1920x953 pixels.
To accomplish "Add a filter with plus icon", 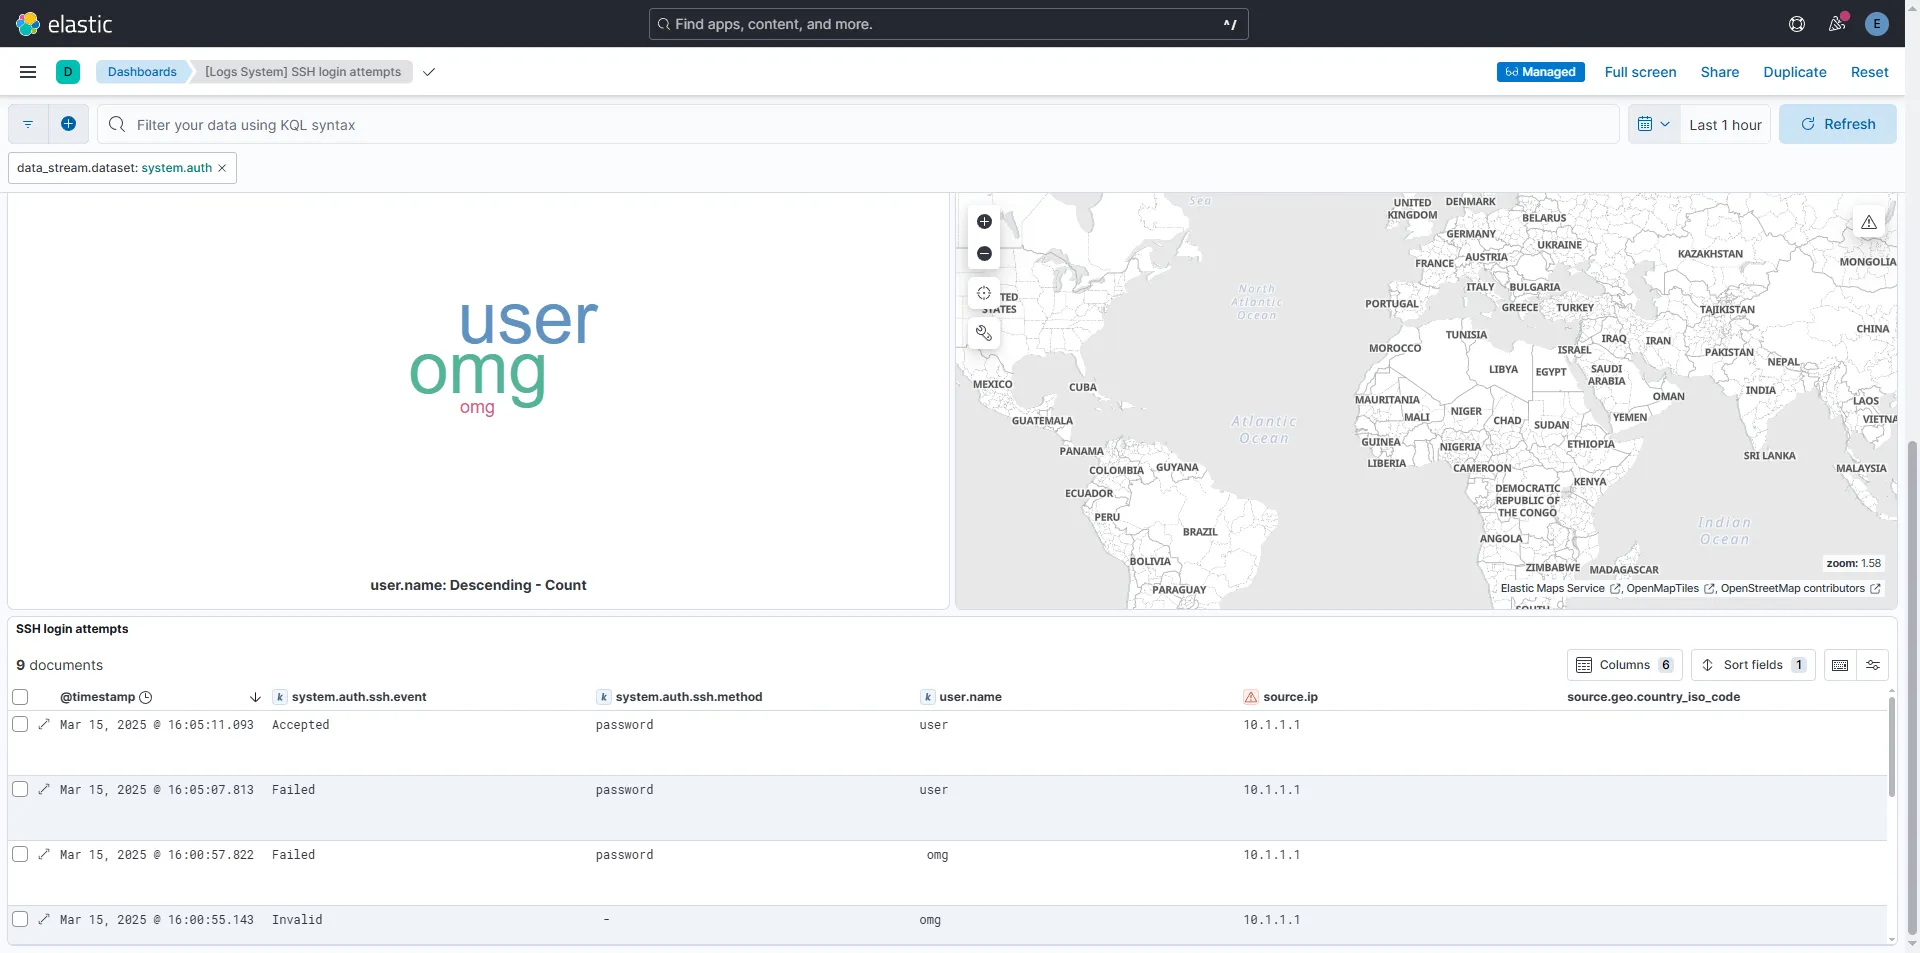I will [68, 124].
